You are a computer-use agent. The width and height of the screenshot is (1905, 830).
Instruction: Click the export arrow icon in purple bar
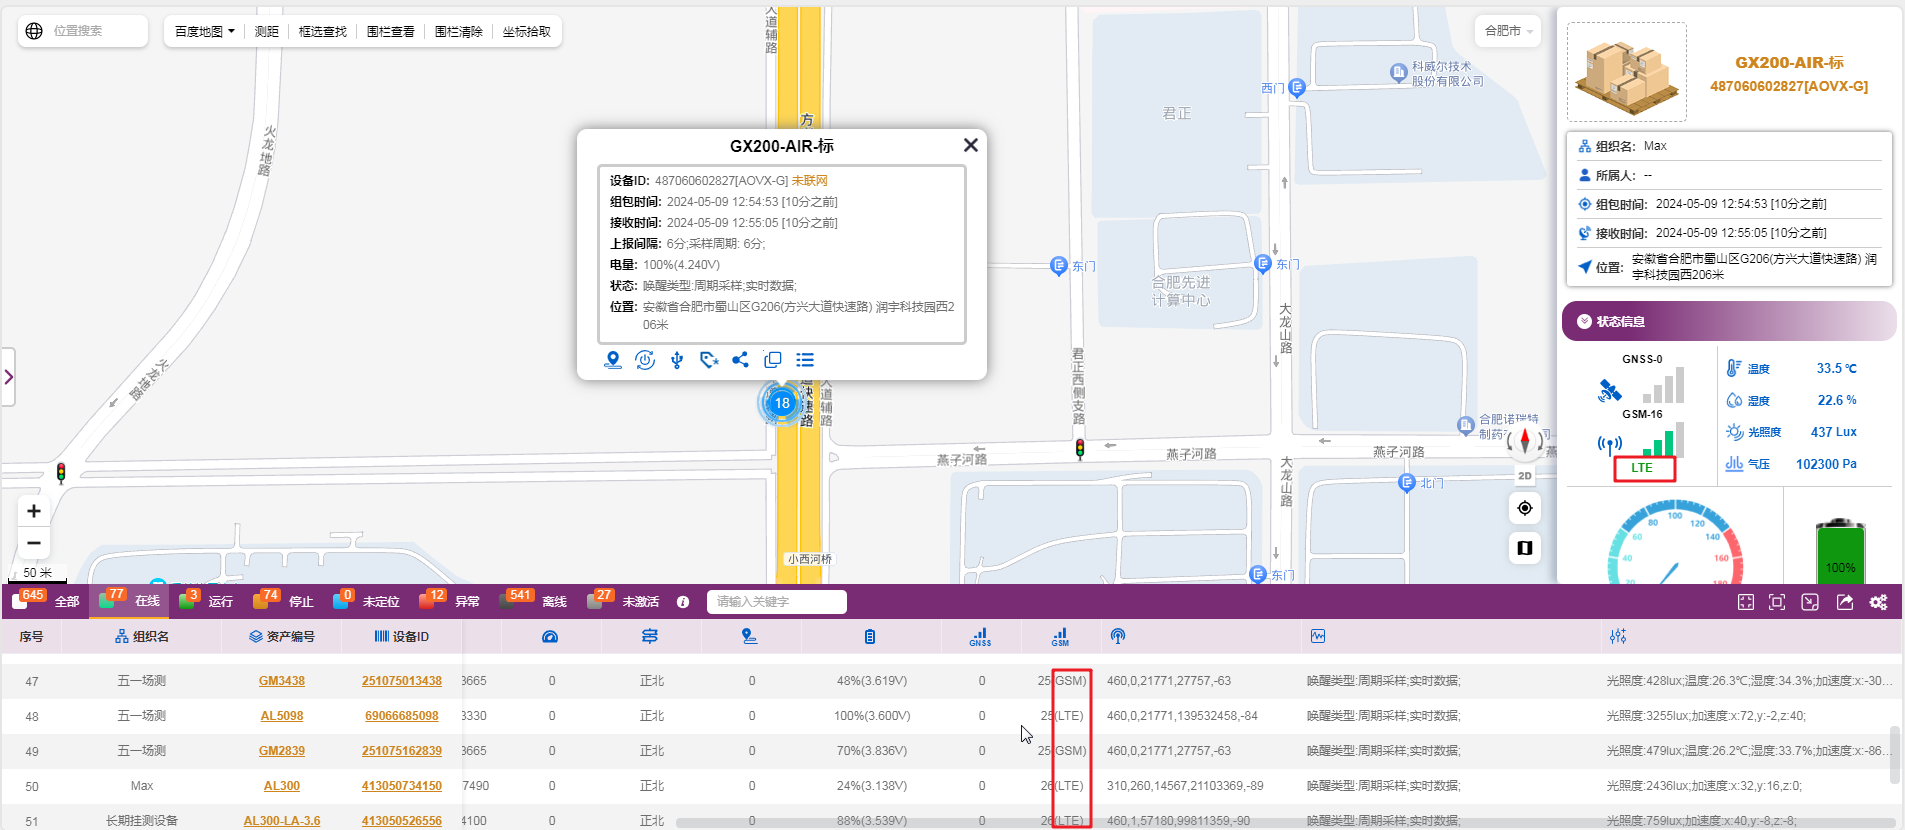(1845, 602)
